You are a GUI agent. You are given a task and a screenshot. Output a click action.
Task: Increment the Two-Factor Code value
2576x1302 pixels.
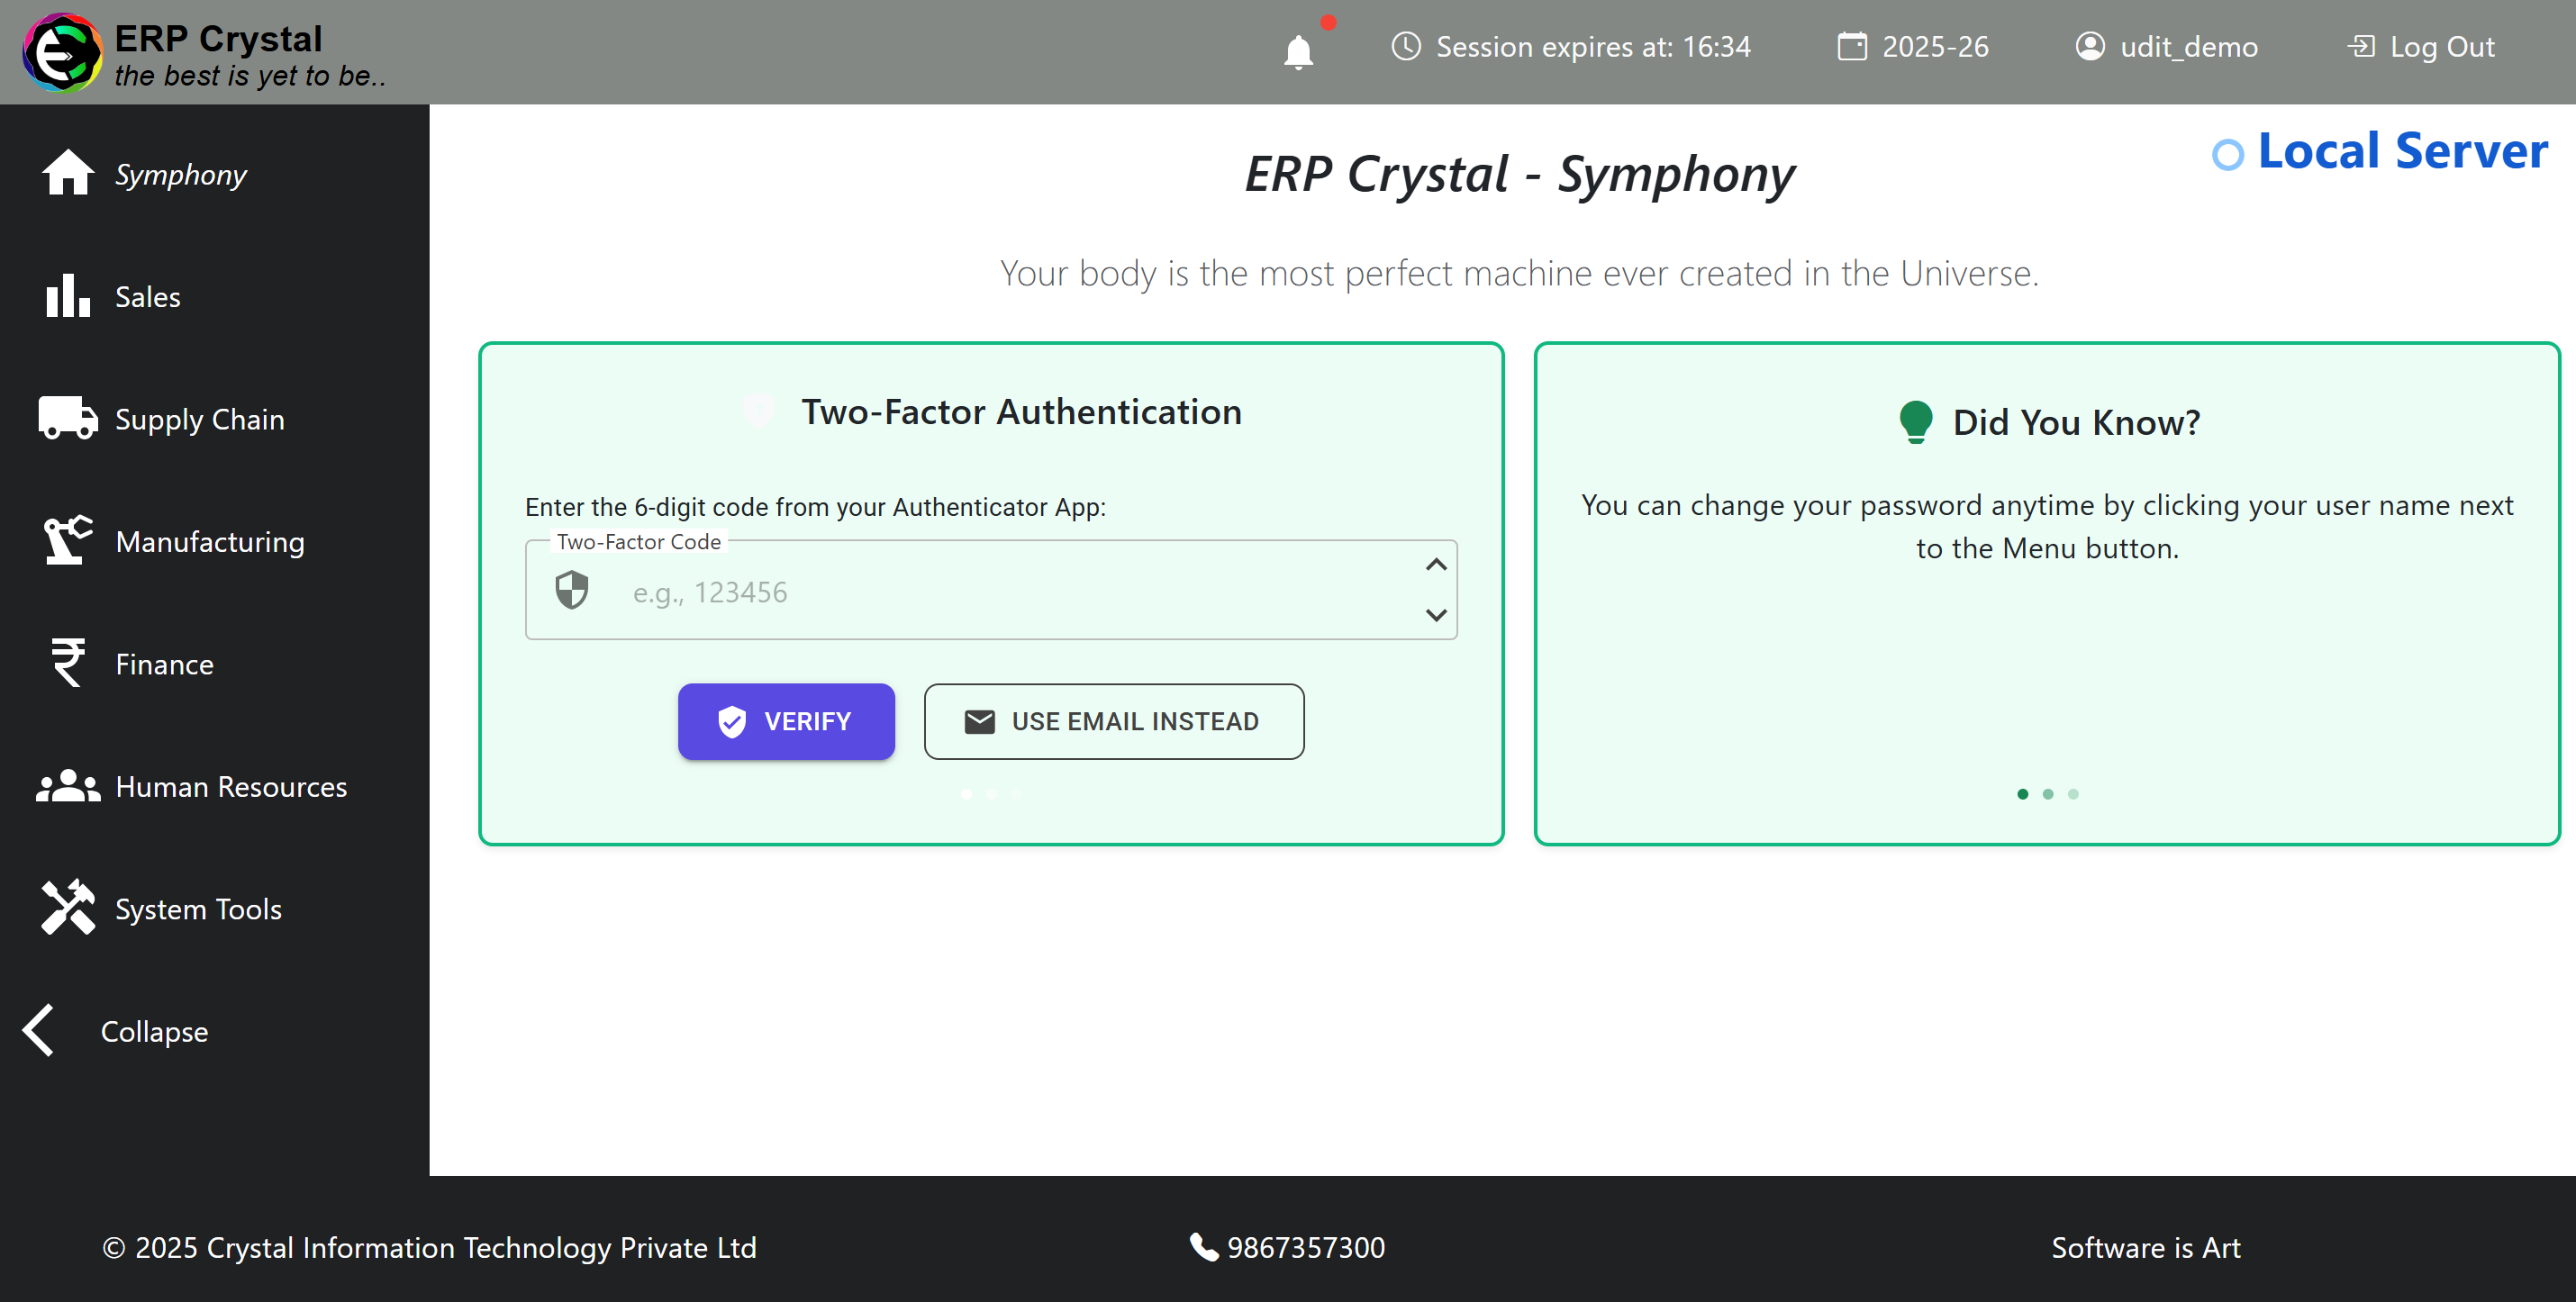point(1436,565)
